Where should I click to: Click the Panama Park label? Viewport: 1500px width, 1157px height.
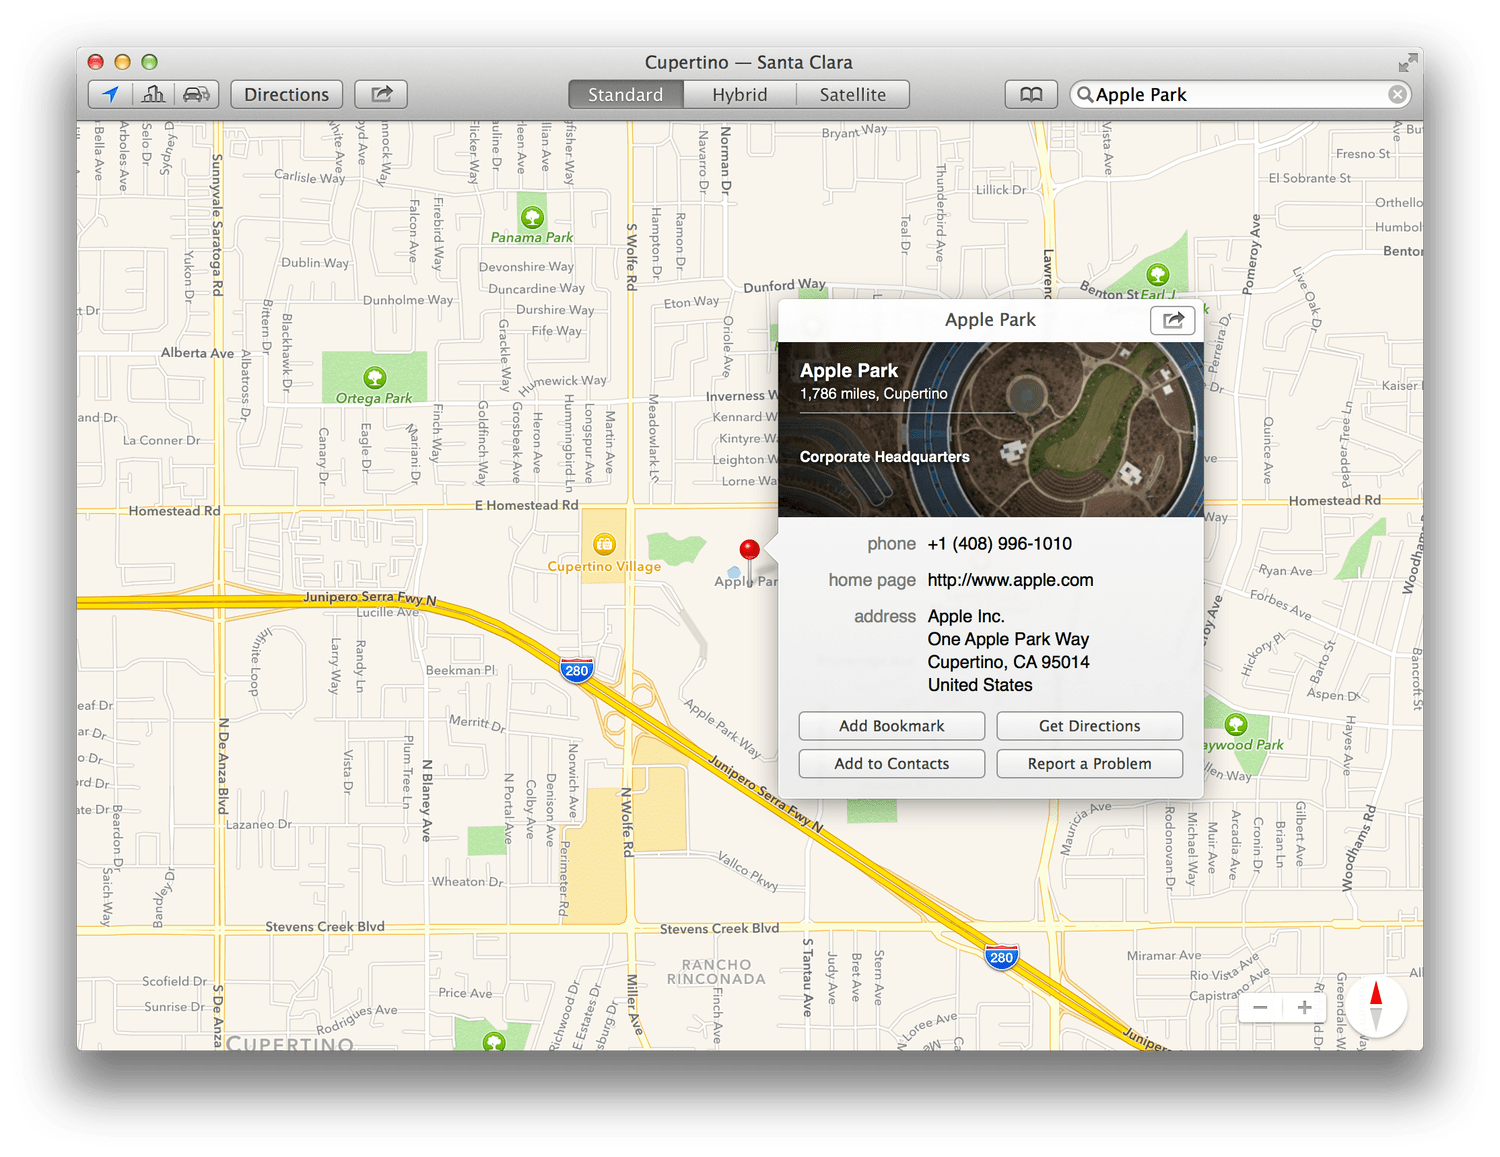pyautogui.click(x=532, y=238)
